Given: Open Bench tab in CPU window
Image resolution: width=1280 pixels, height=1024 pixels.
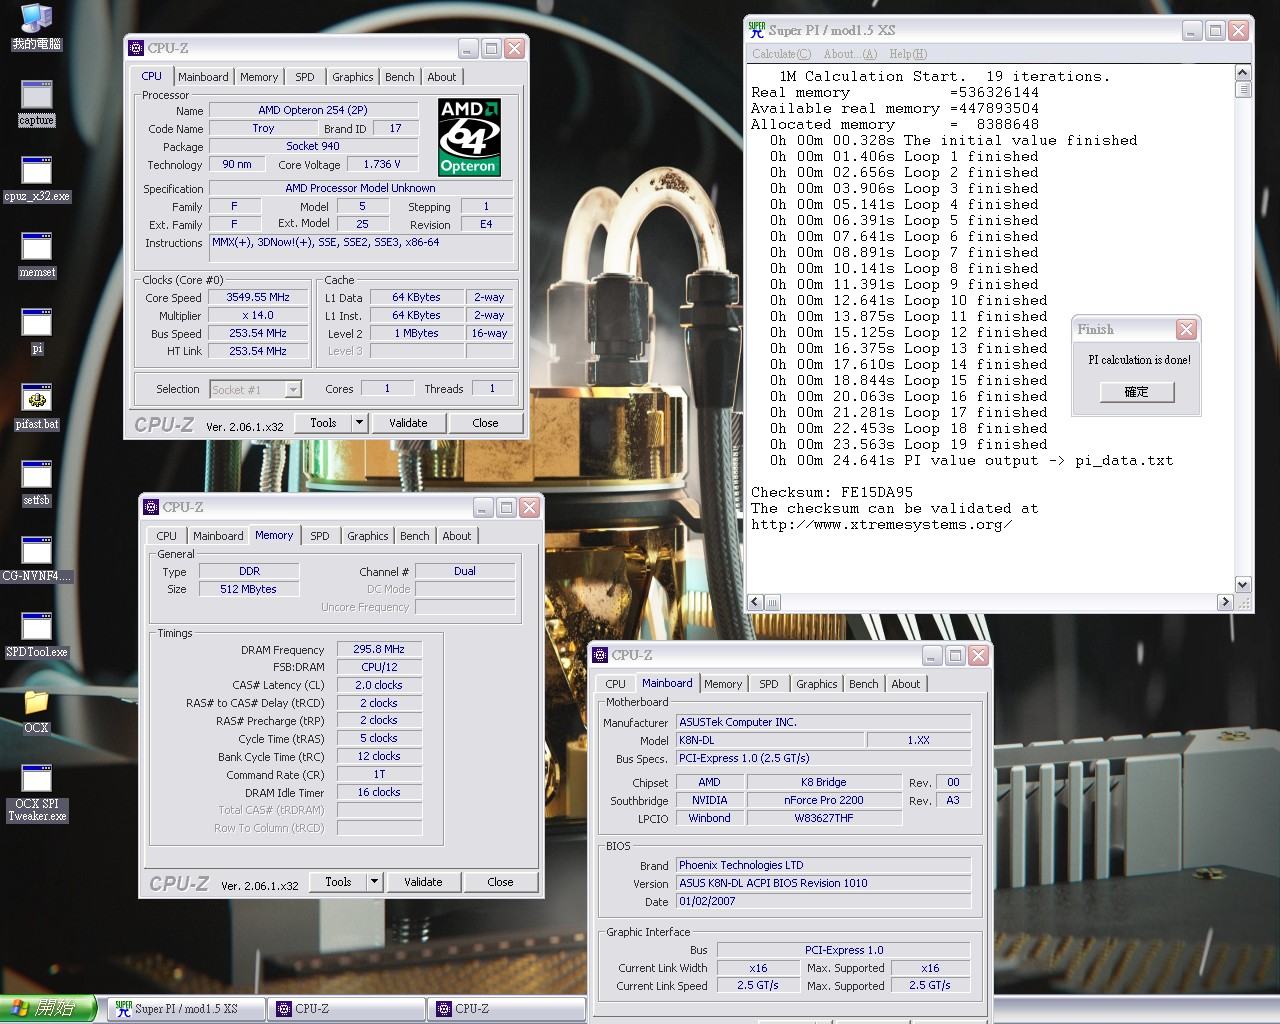Looking at the screenshot, I should tap(400, 77).
